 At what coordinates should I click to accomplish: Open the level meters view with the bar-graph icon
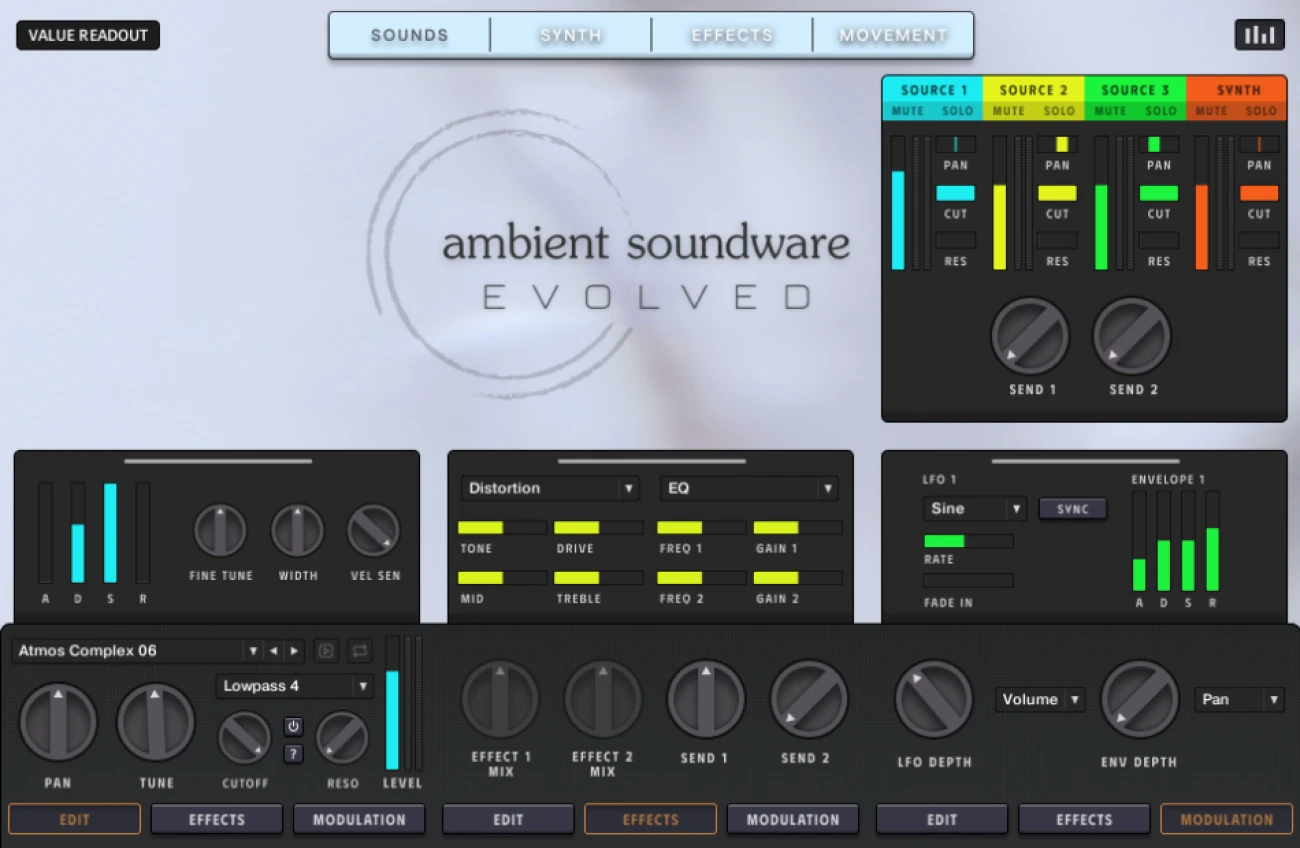click(1259, 34)
